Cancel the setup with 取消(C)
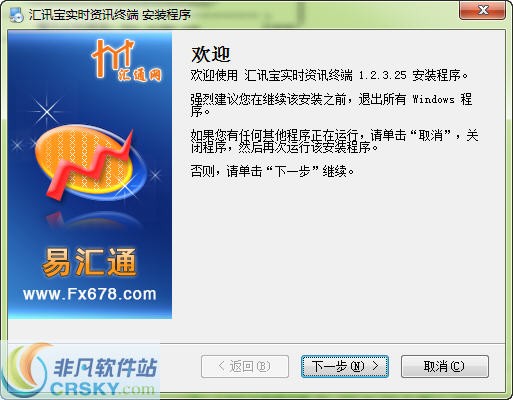 pyautogui.click(x=445, y=366)
